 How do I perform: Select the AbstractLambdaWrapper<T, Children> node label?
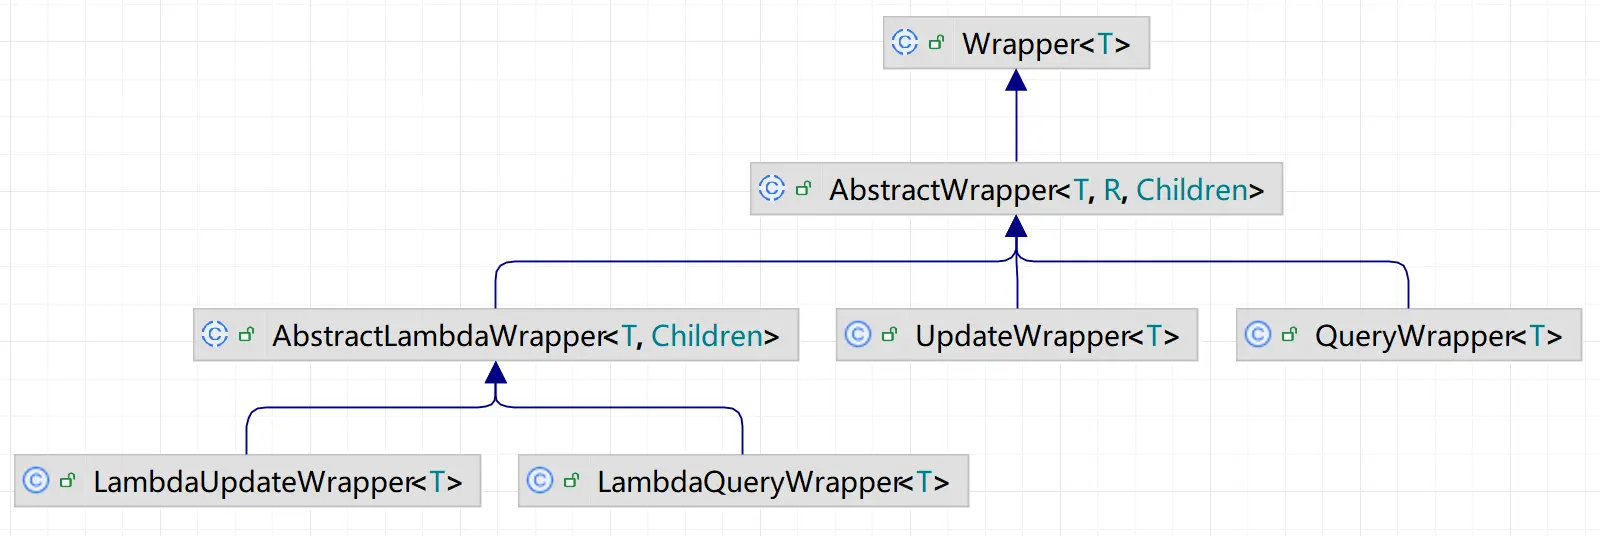(525, 336)
